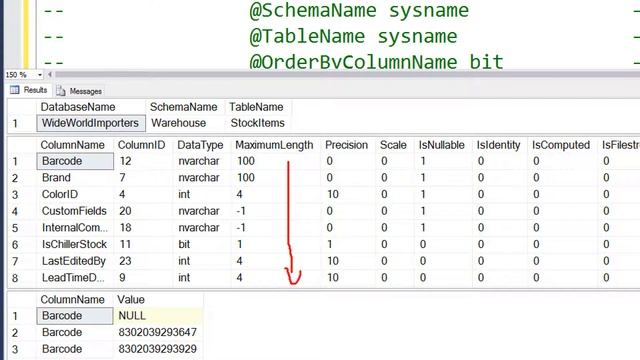Image resolution: width=640 pixels, height=360 pixels.
Task: Select the CustomFields column name cell
Action: pyautogui.click(x=75, y=211)
